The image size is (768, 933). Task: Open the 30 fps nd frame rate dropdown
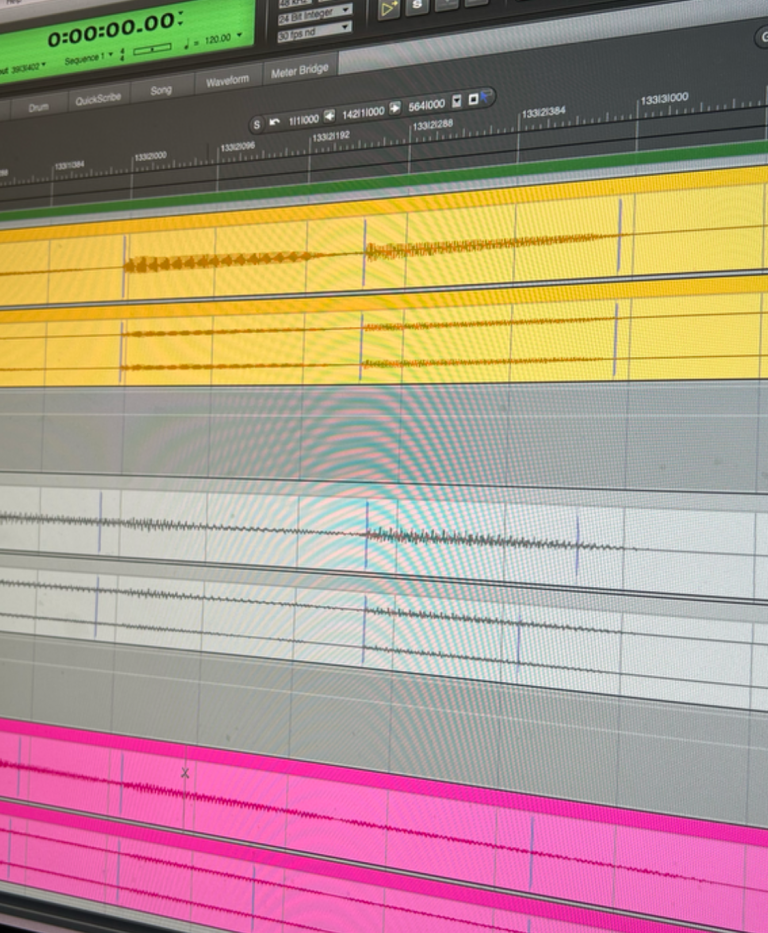point(313,29)
